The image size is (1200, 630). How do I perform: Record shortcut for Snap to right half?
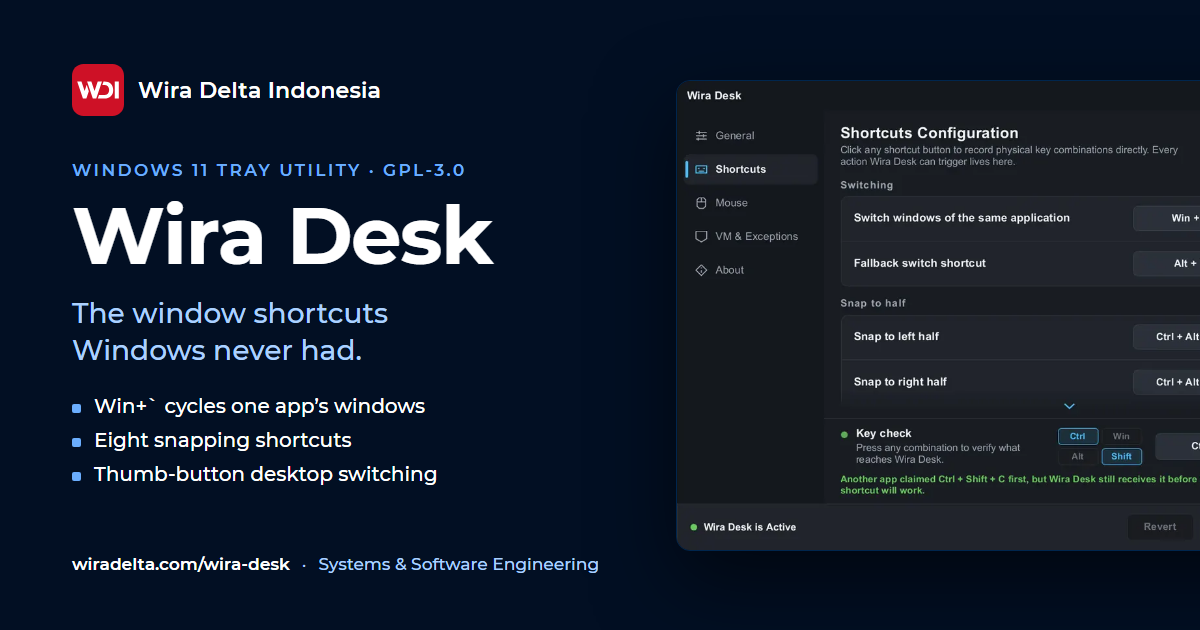pyautogui.click(x=1167, y=382)
